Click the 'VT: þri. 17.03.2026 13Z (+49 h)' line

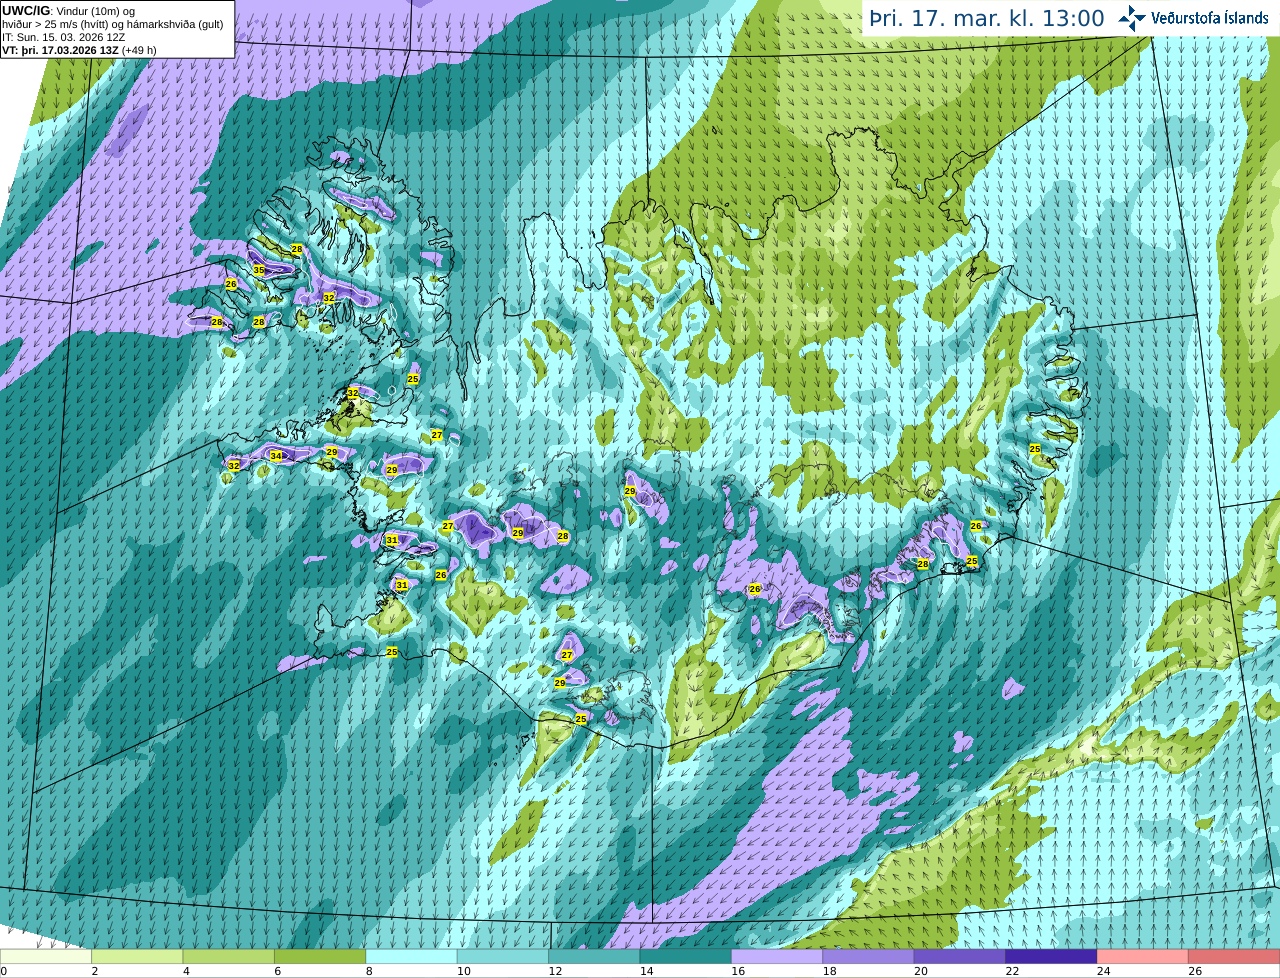point(79,50)
